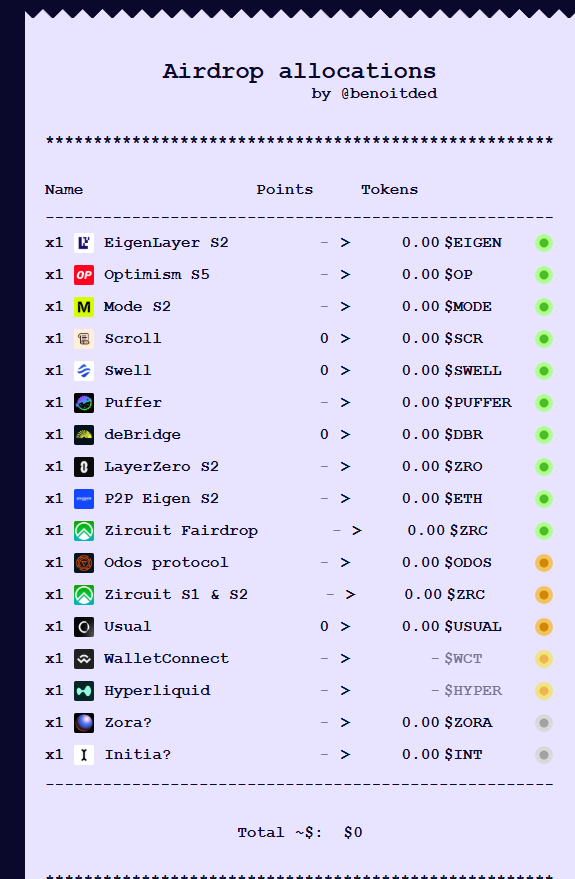Click the Tokens column header
The image size is (575, 879).
(389, 189)
